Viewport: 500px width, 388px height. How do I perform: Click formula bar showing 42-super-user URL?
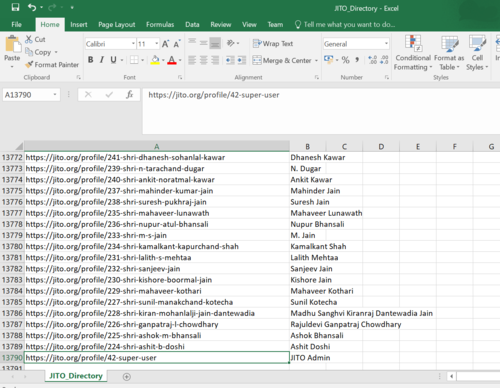tap(321, 111)
